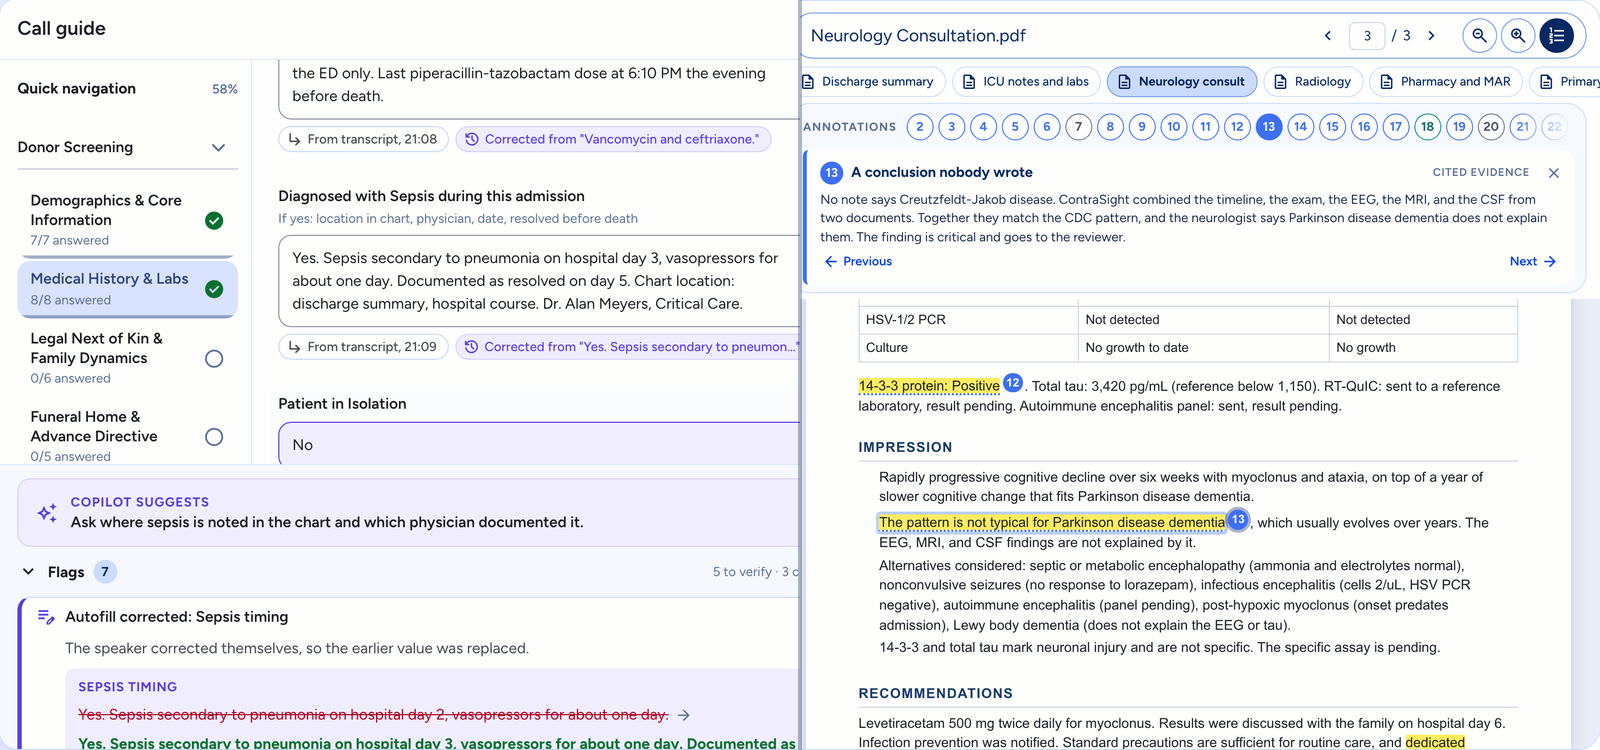This screenshot has width=1600, height=750.
Task: Select annotation 20
Action: 1491,127
